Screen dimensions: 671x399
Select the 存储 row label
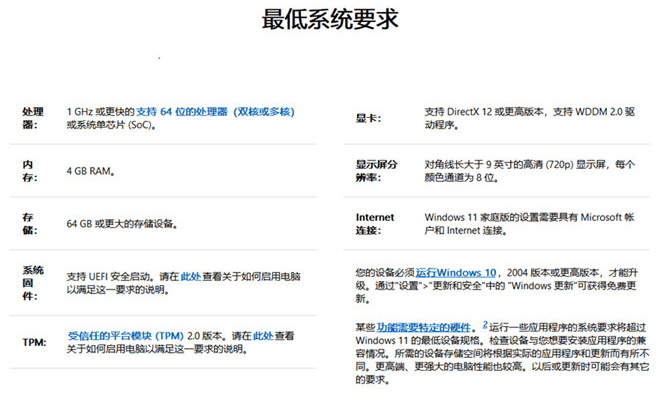pyautogui.click(x=30, y=223)
